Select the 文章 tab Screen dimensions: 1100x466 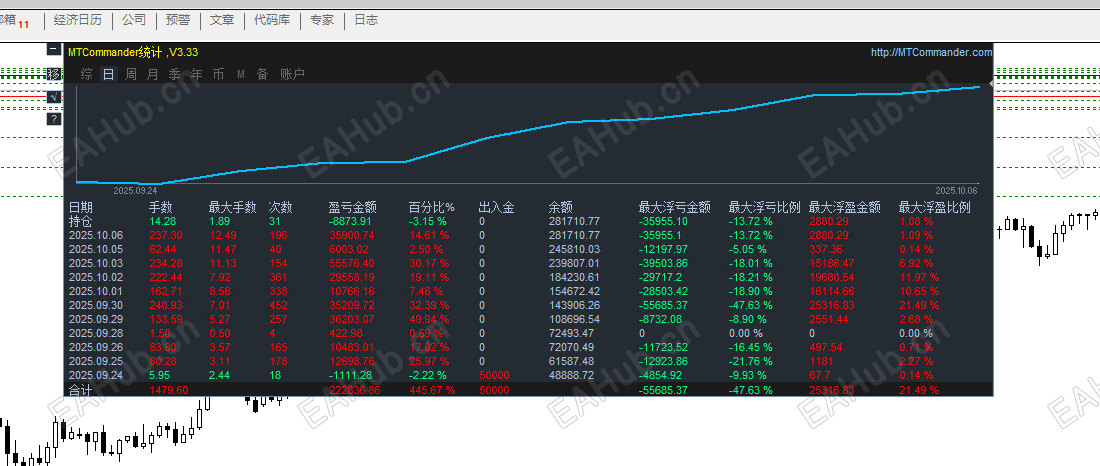pos(222,20)
